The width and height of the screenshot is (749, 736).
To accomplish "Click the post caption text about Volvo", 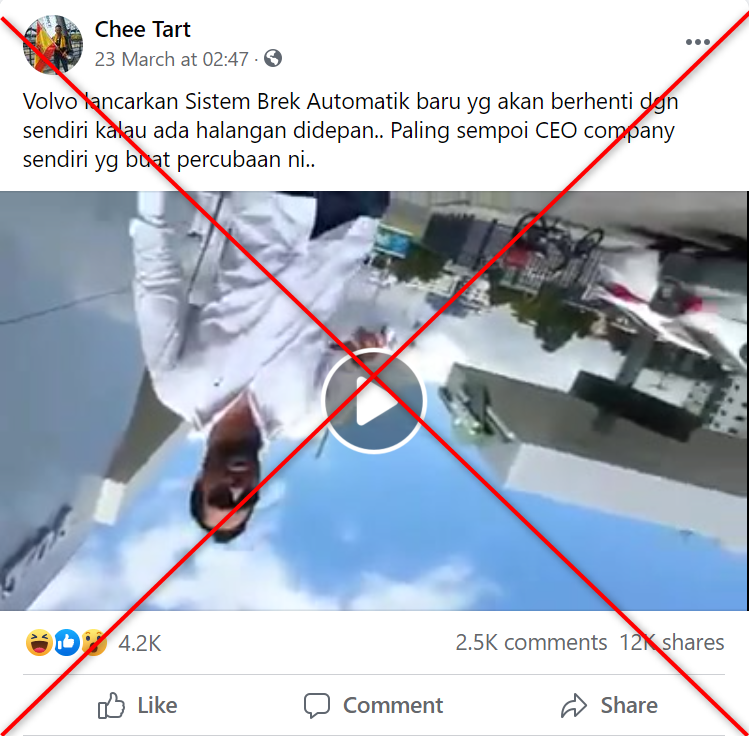I will (350, 130).
